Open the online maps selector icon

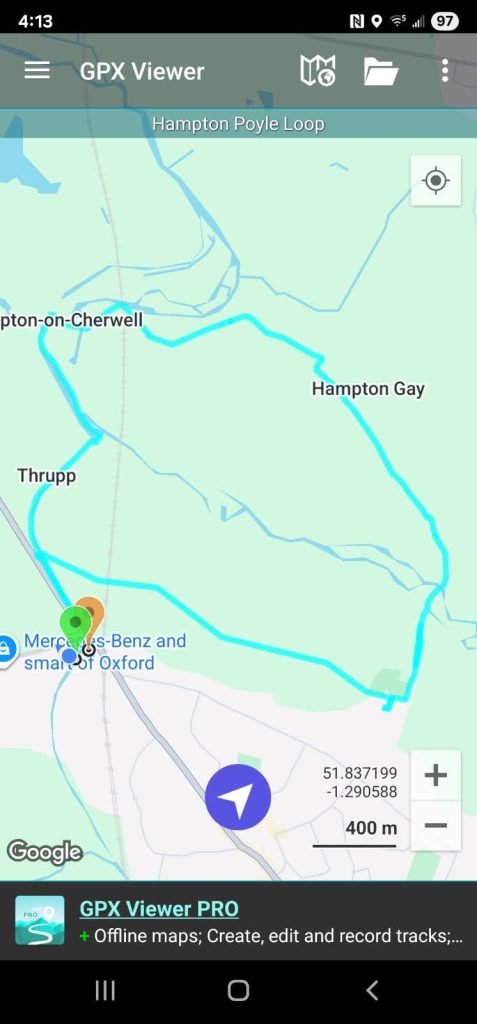coord(318,71)
